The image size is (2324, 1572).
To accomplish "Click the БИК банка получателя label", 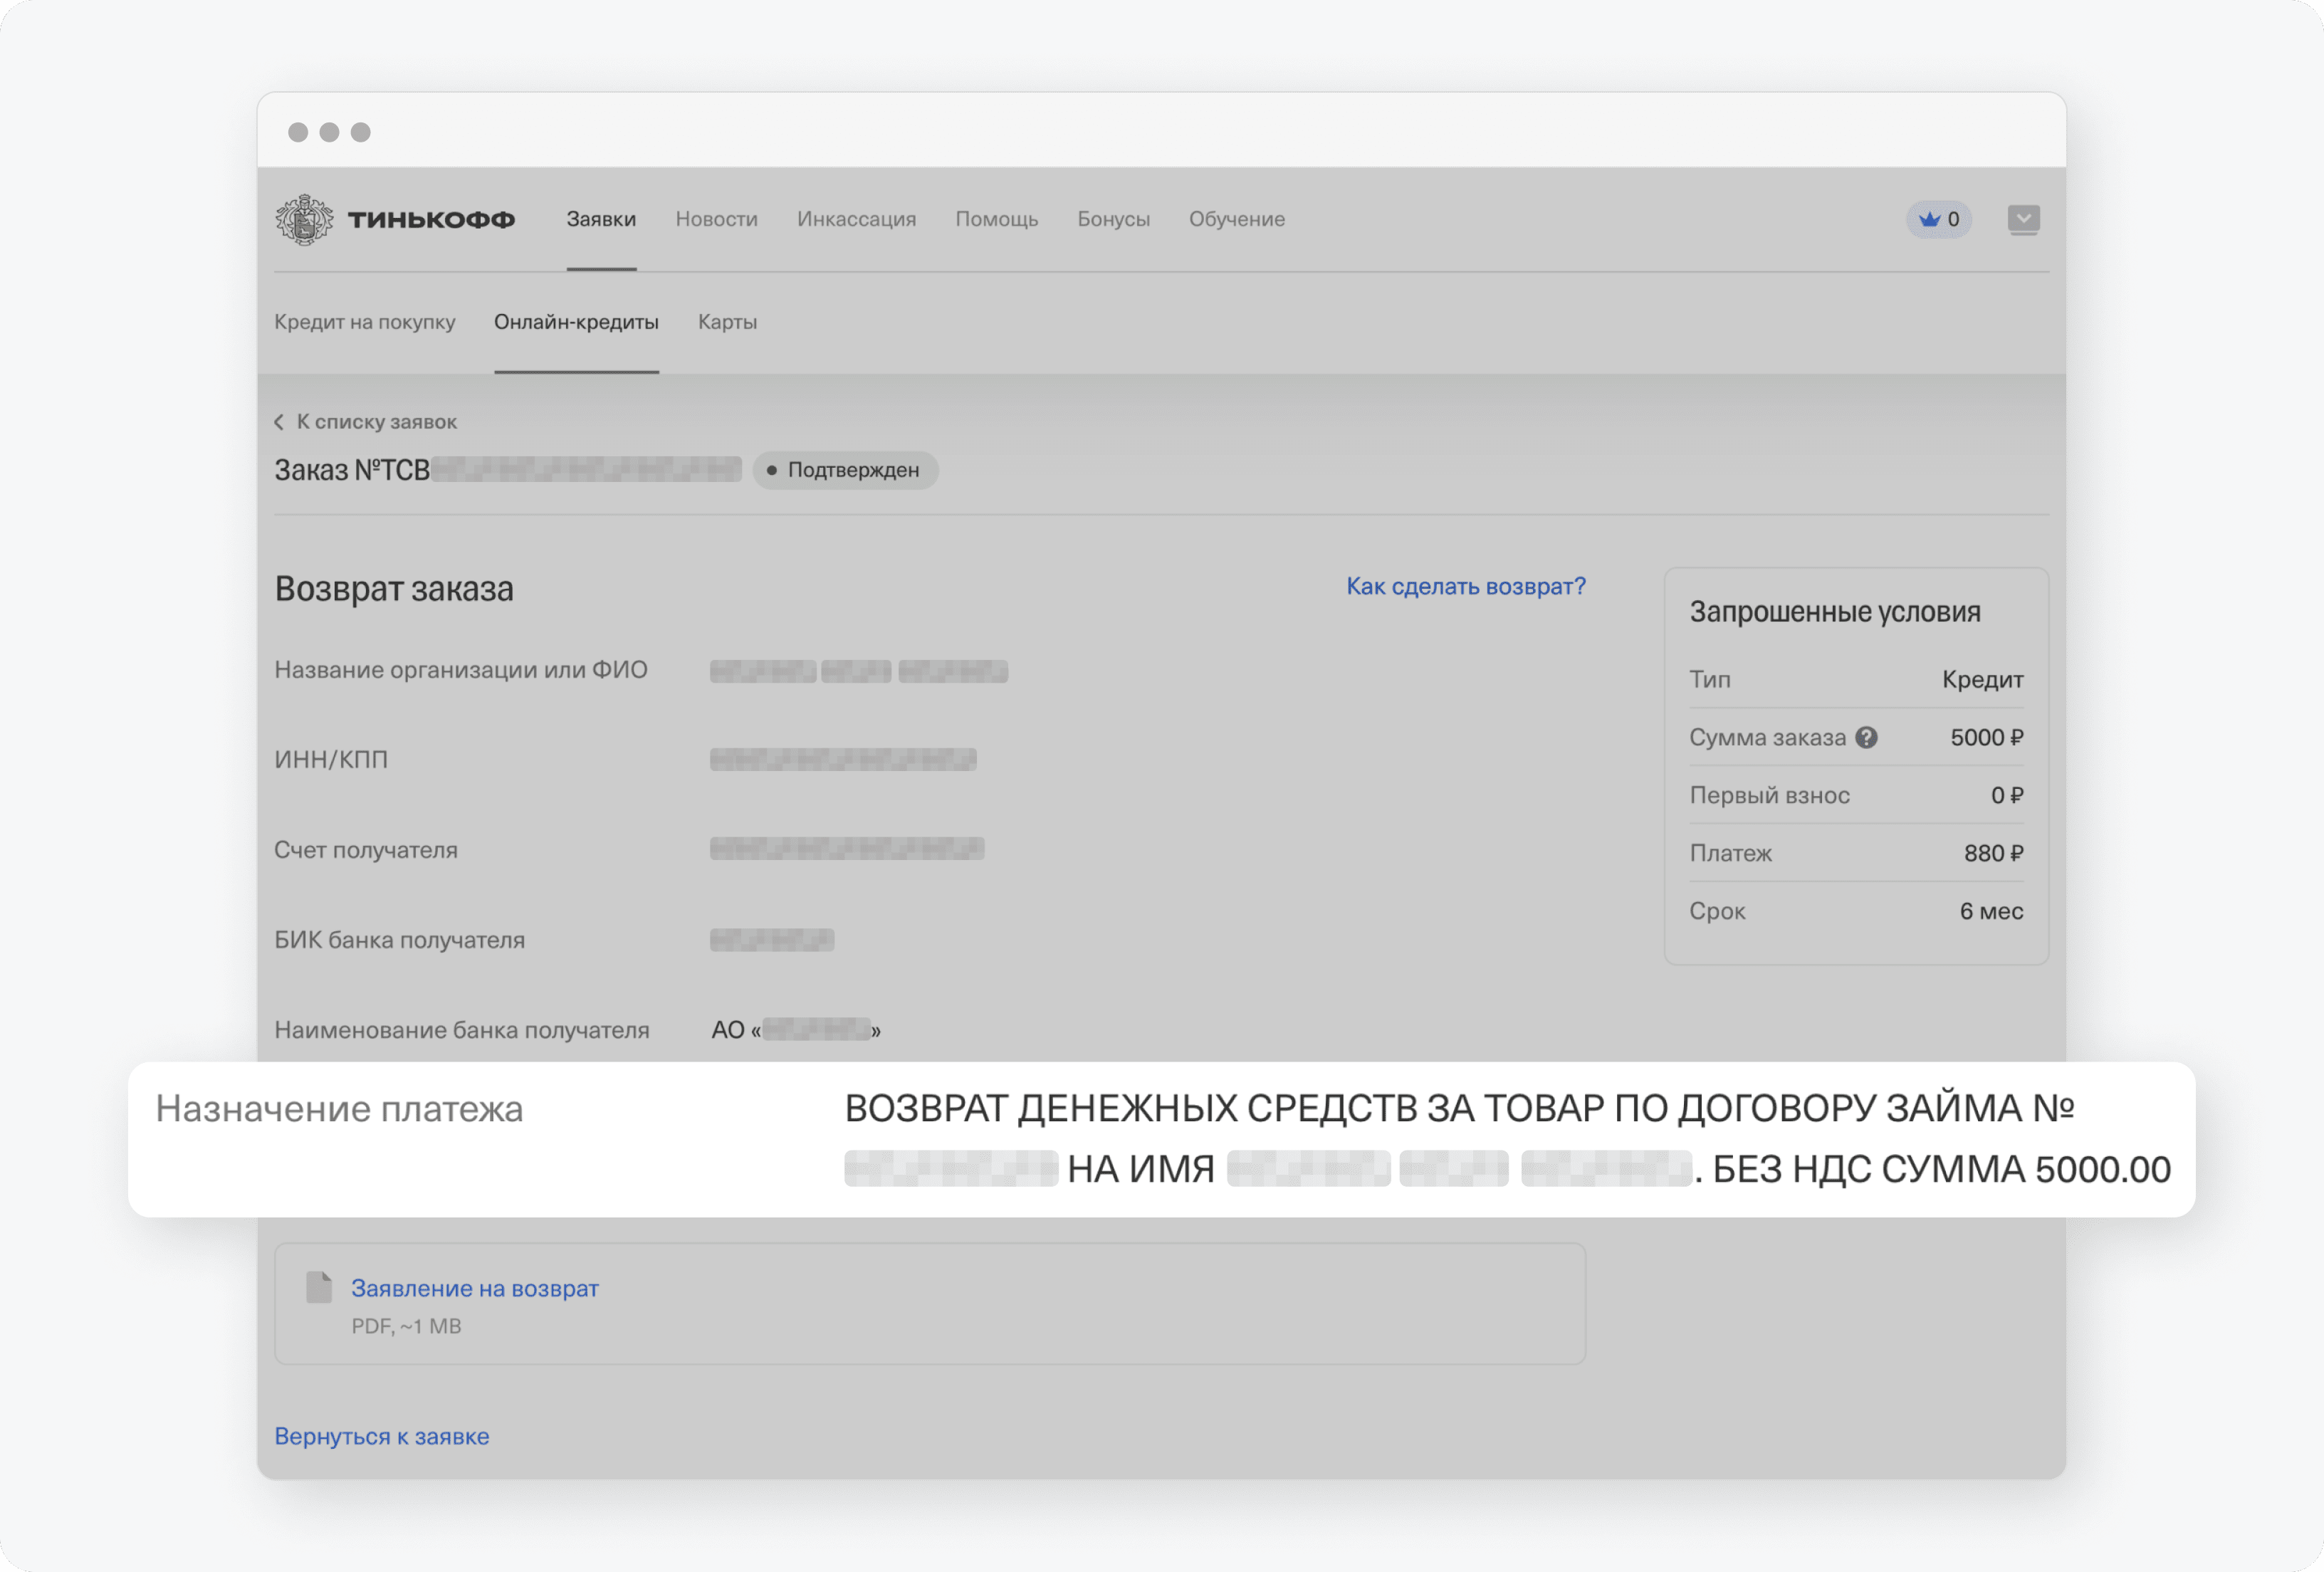I will 399,940.
